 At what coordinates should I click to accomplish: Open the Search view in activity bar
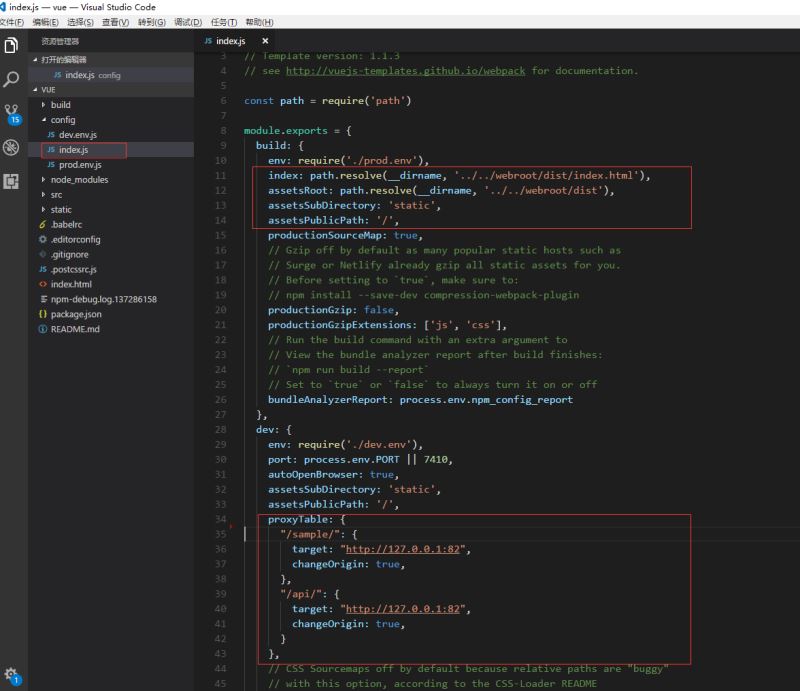(11, 79)
